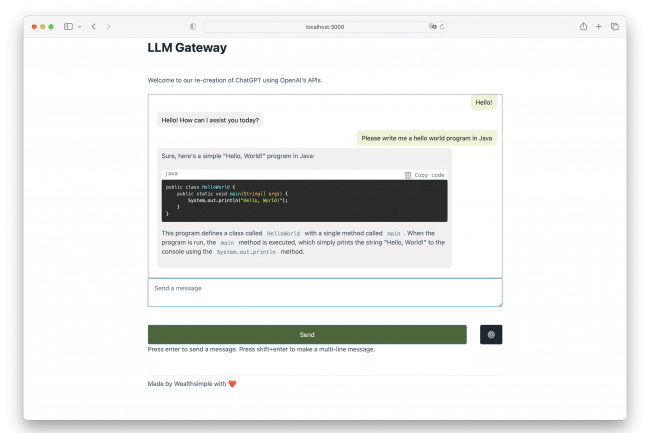Show the tab overview
The width and height of the screenshot is (650, 433).
tap(615, 26)
